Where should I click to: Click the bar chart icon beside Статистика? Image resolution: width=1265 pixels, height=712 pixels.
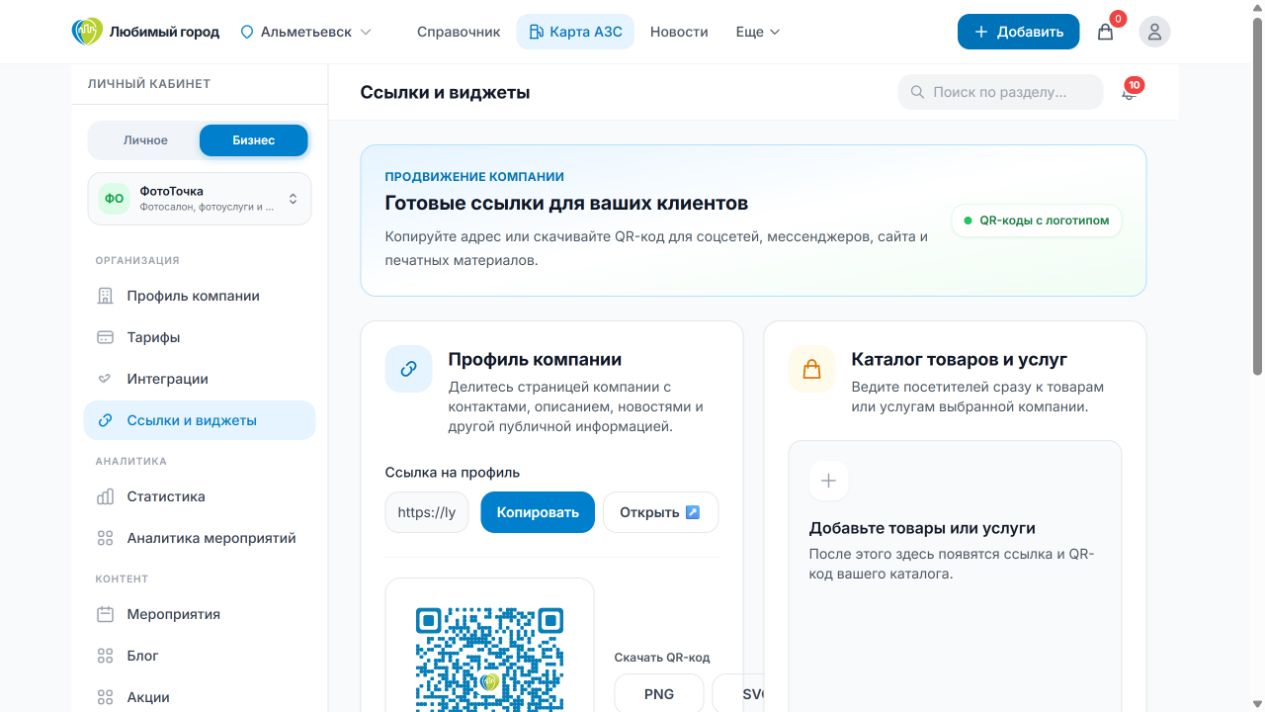point(105,497)
